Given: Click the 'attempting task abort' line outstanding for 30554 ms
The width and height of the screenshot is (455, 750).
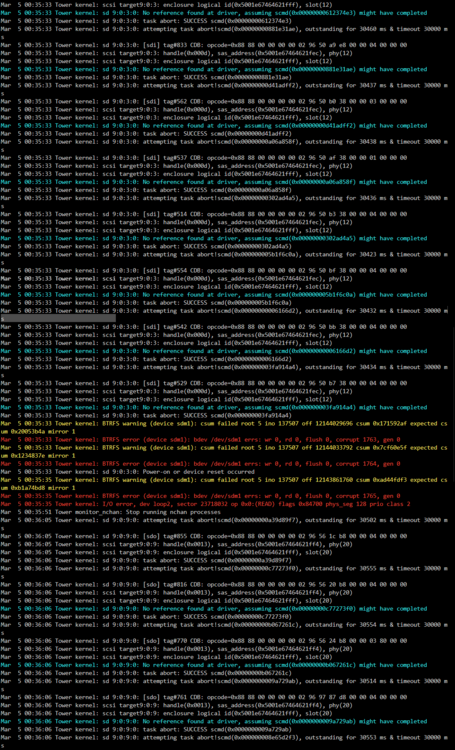Looking at the screenshot, I should (224, 629).
